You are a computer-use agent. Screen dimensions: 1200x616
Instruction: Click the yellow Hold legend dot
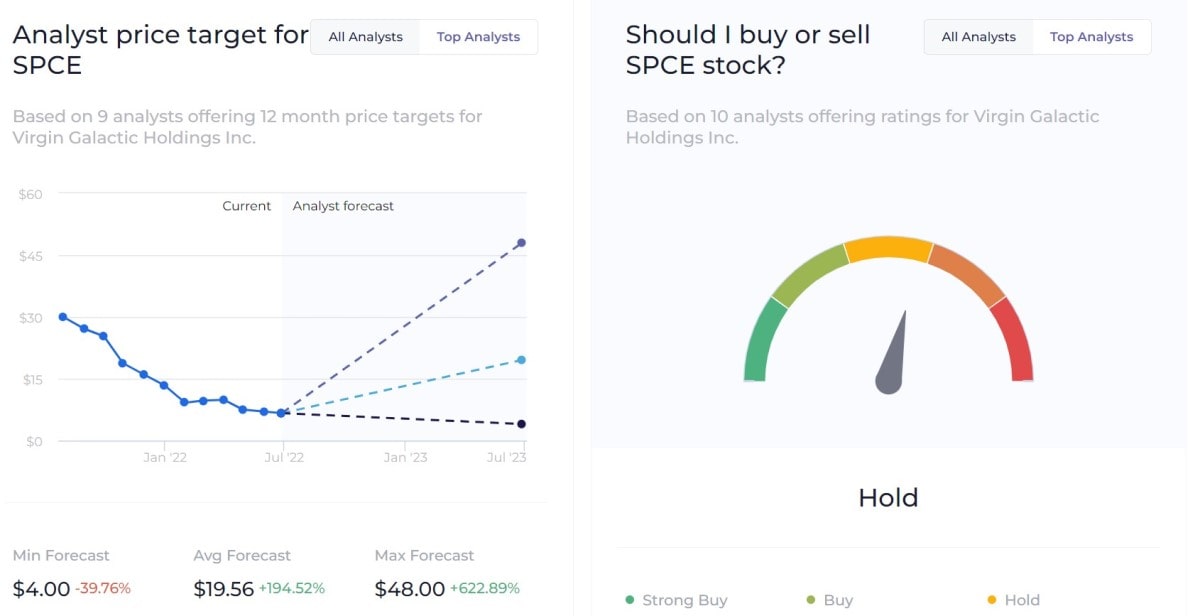[992, 600]
